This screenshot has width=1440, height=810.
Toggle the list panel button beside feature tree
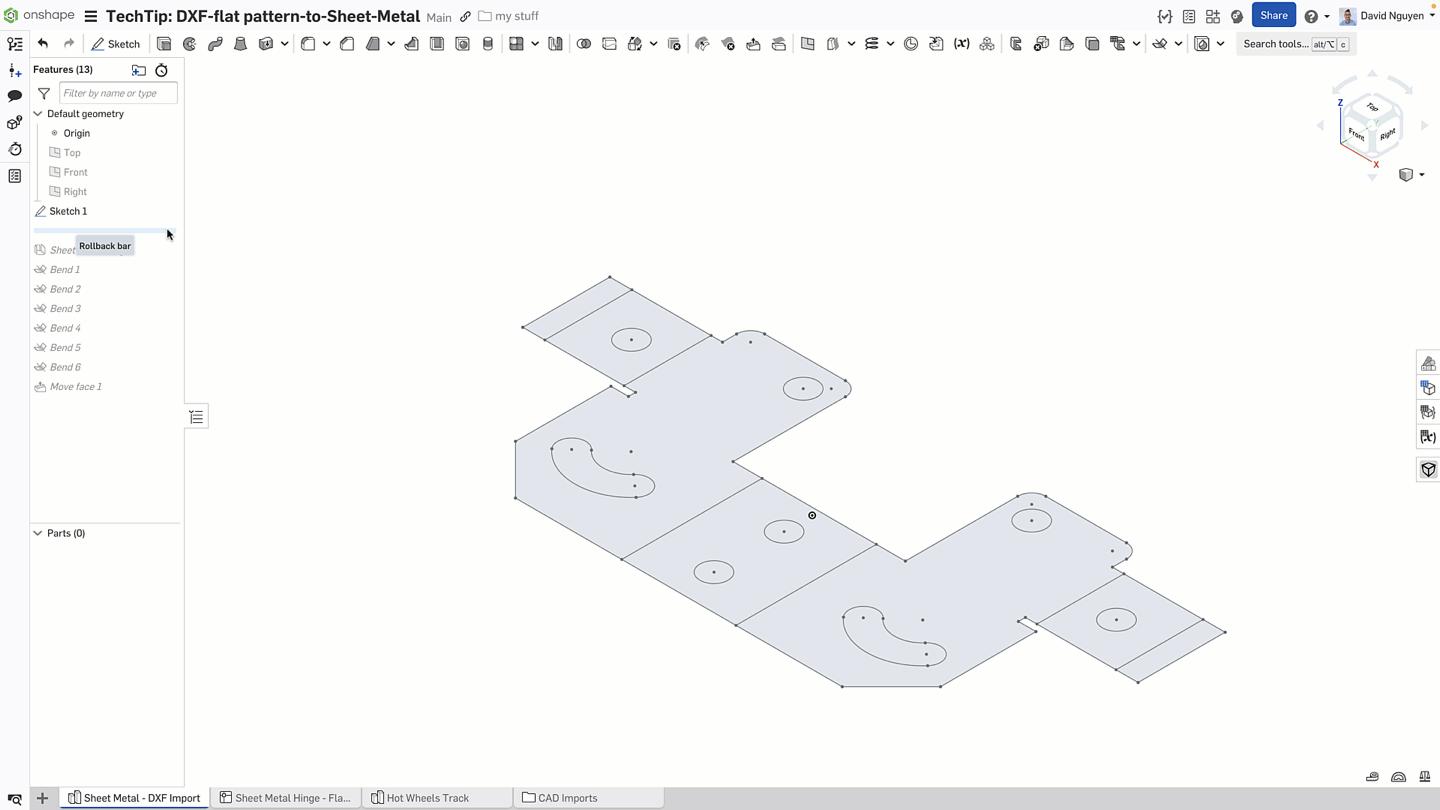(x=196, y=417)
